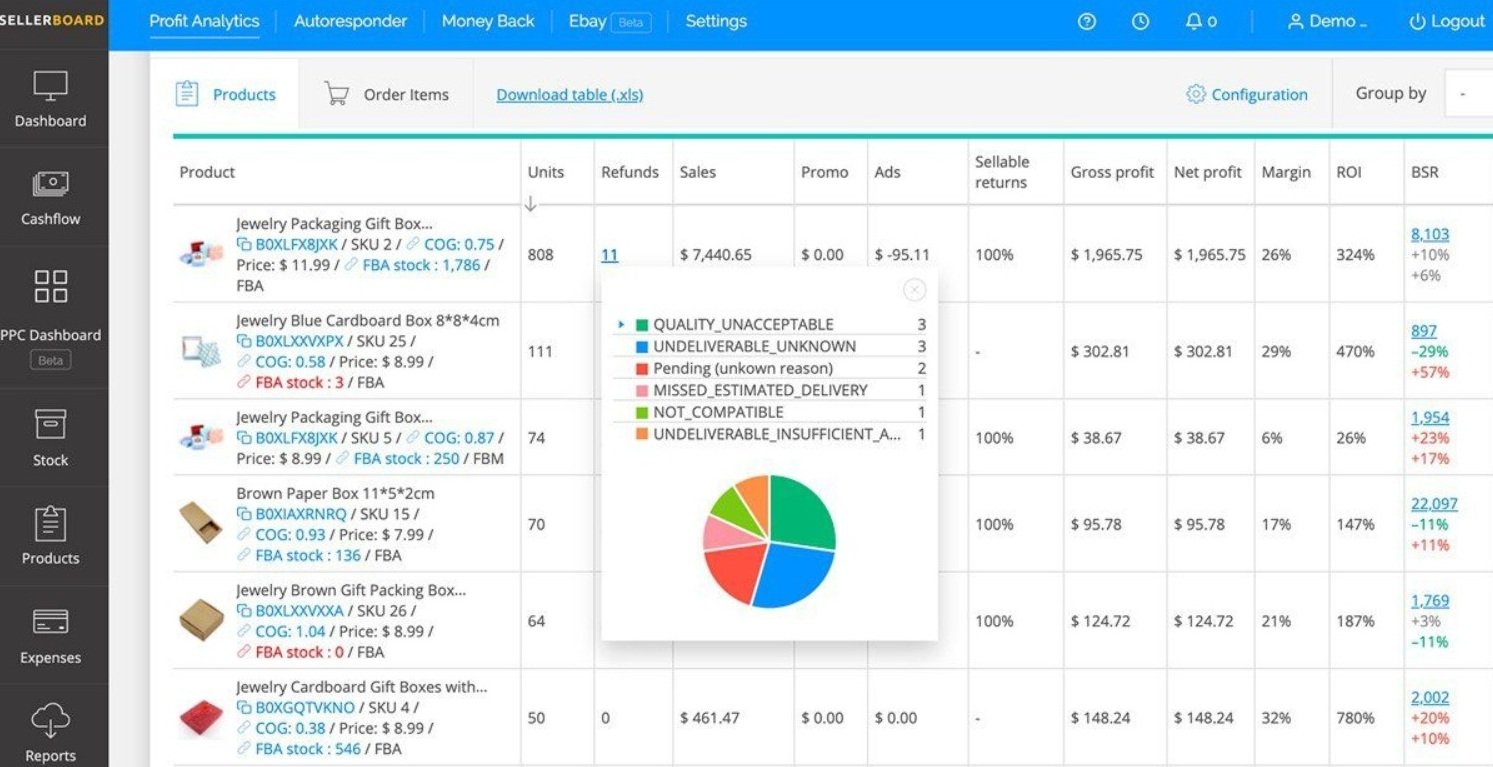Click ASIN B0XLXXVXXA link
The height and width of the screenshot is (767, 1493).
299,610
